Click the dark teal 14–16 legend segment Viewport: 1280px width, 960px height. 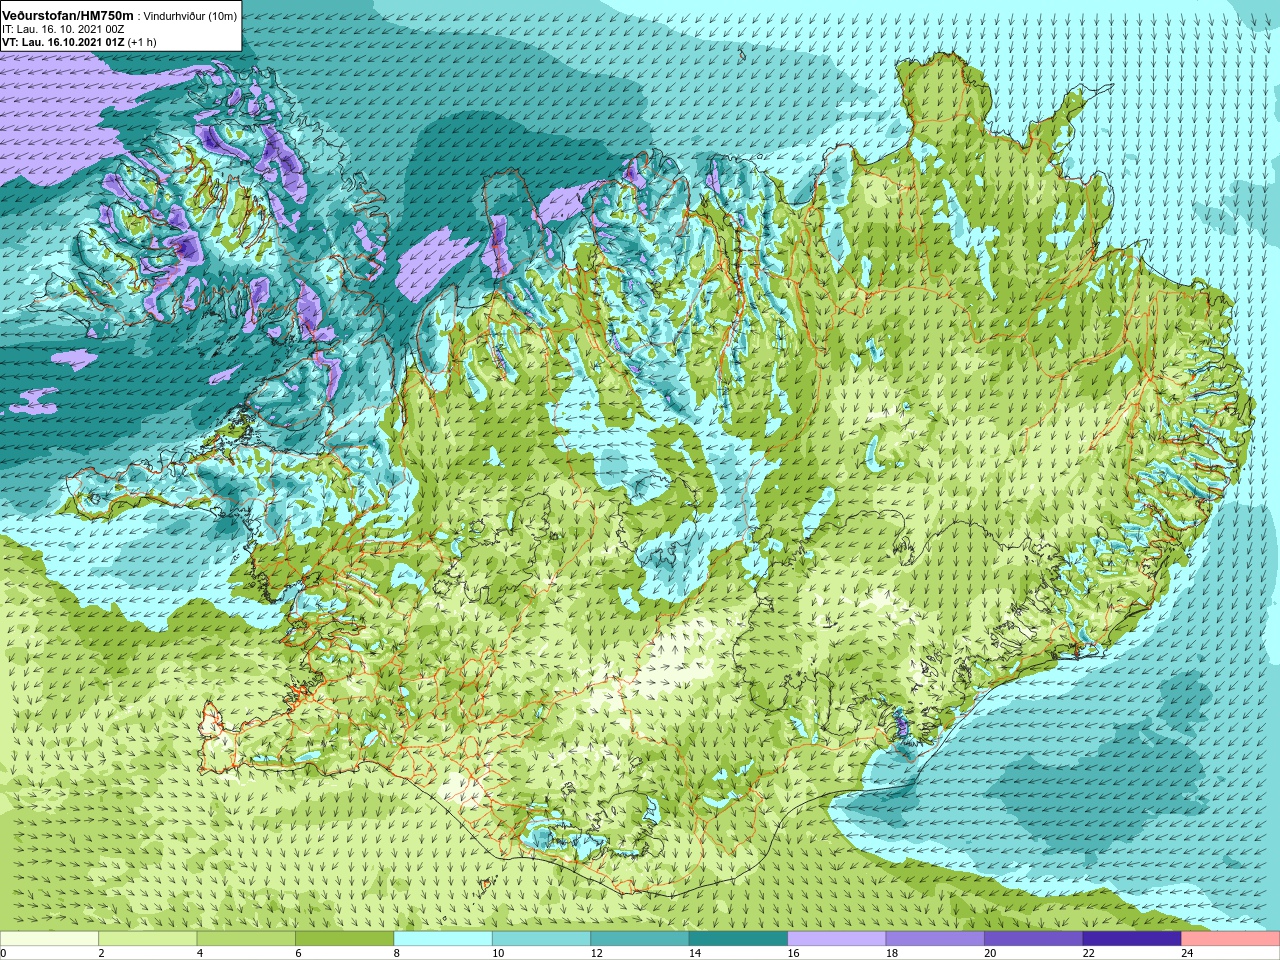pos(738,938)
